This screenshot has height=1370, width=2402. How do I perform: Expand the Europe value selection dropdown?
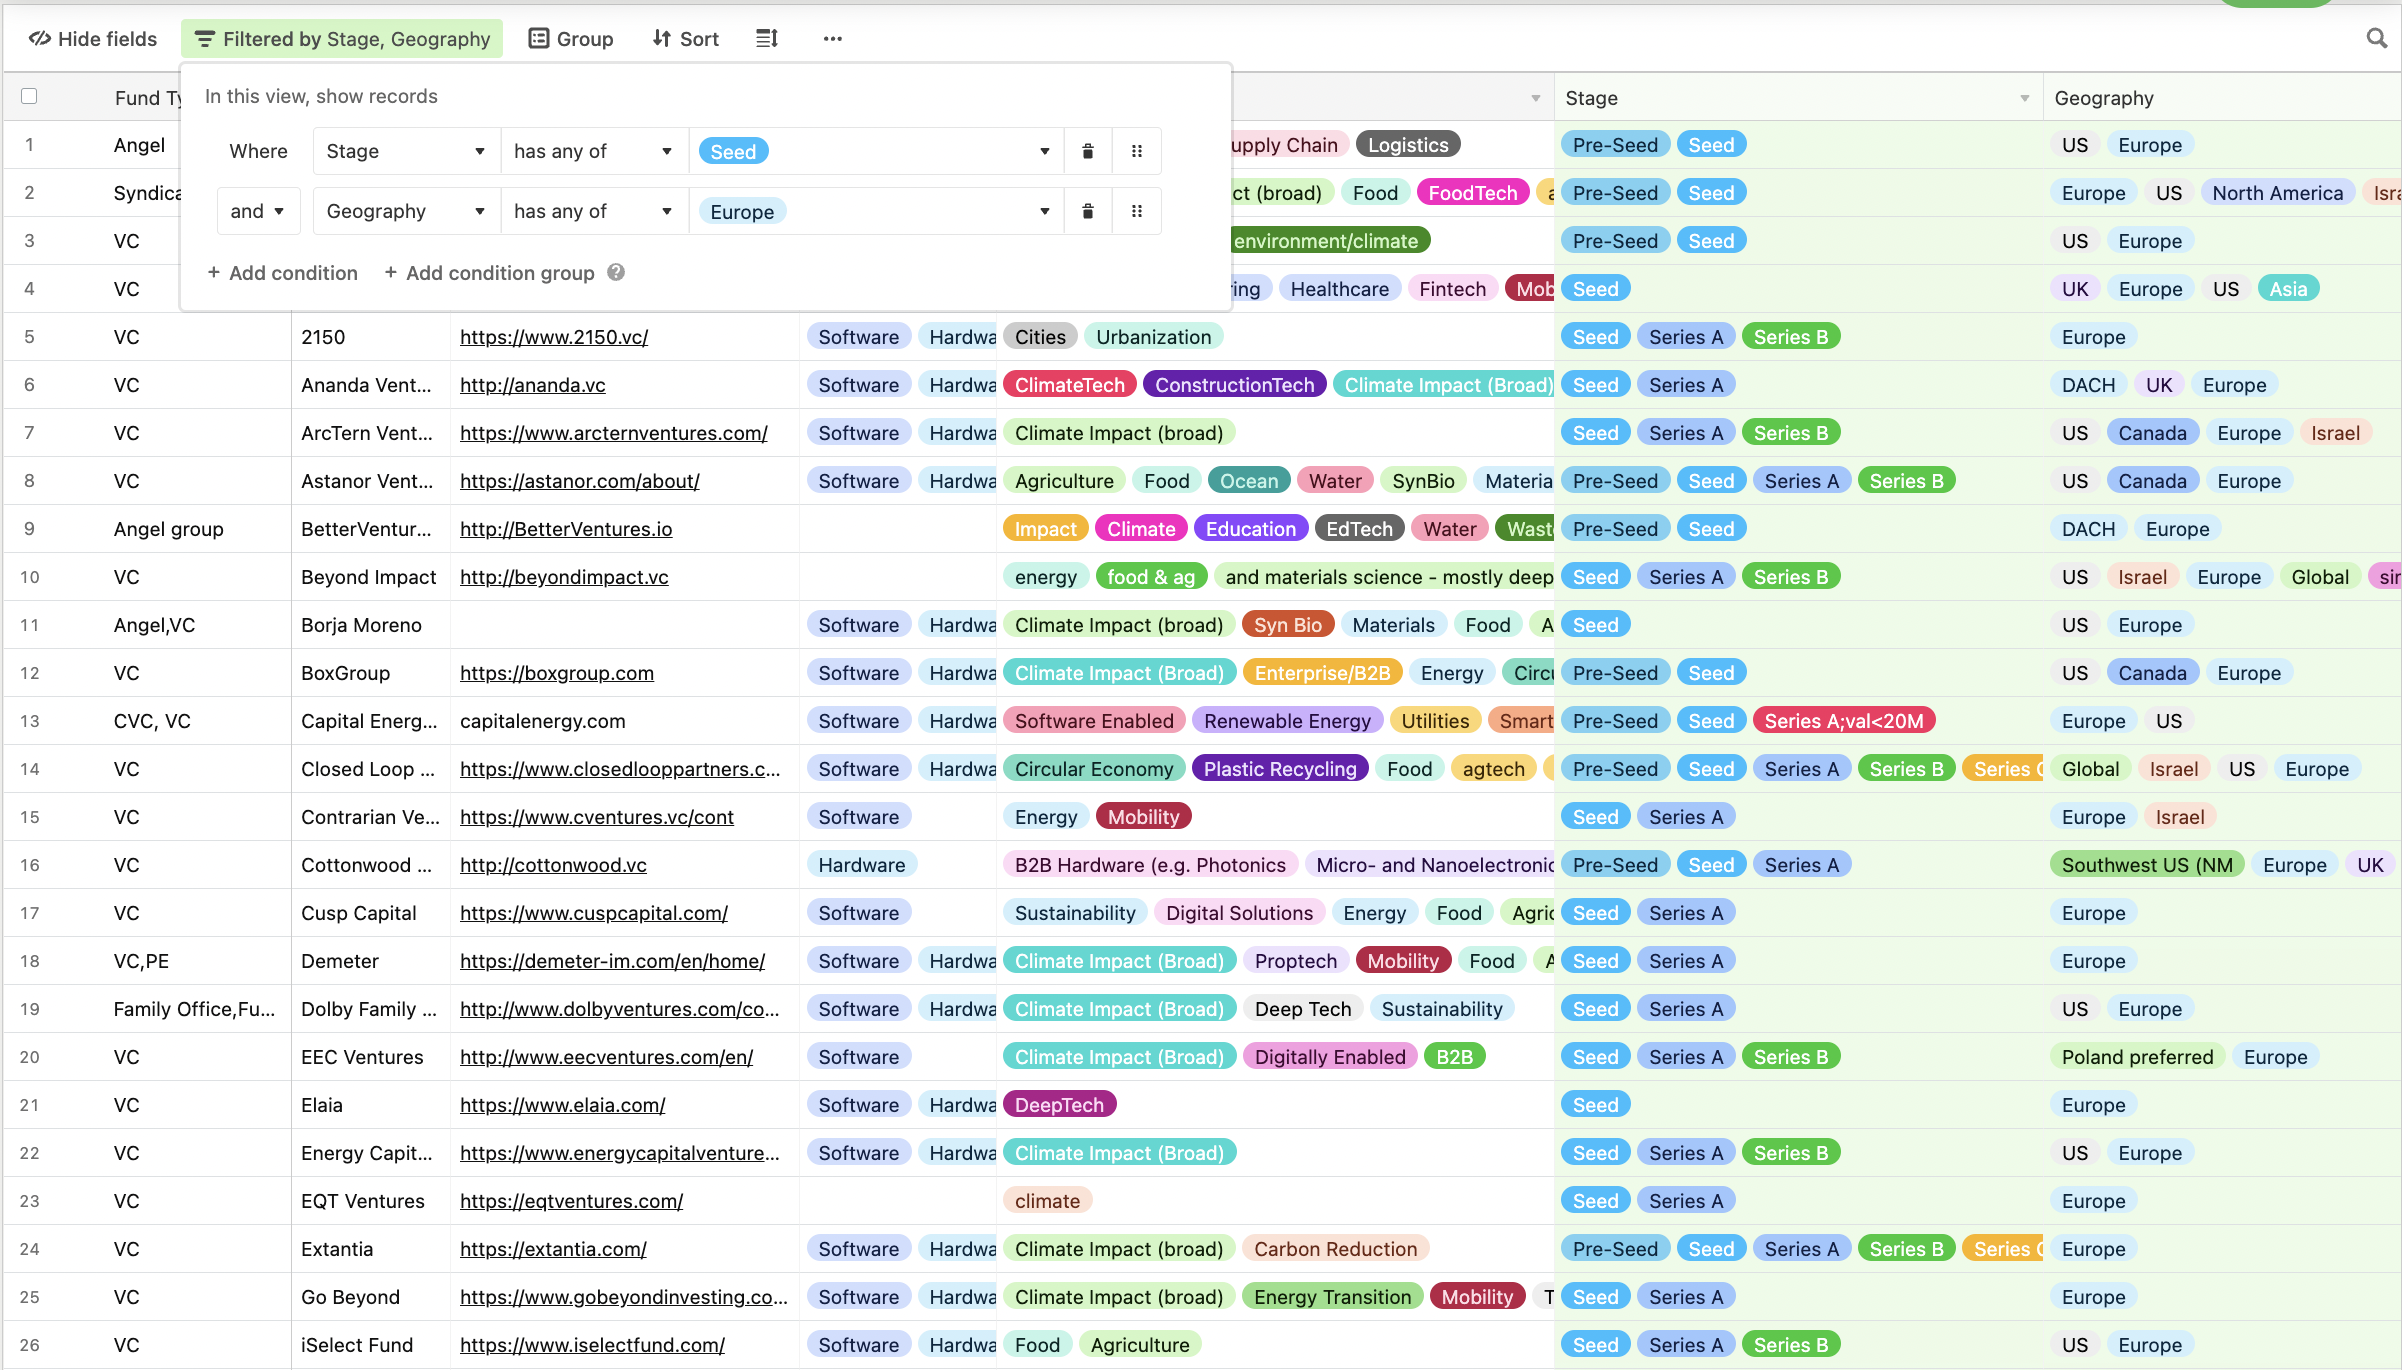pos(1044,211)
